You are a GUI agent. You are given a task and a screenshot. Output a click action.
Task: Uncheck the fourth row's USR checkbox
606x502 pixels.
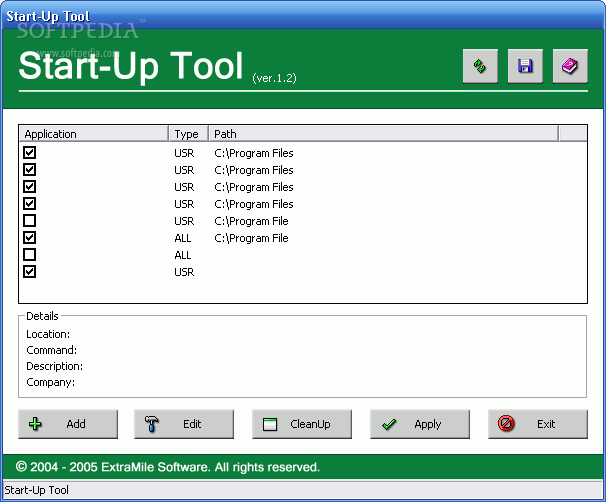(30, 204)
